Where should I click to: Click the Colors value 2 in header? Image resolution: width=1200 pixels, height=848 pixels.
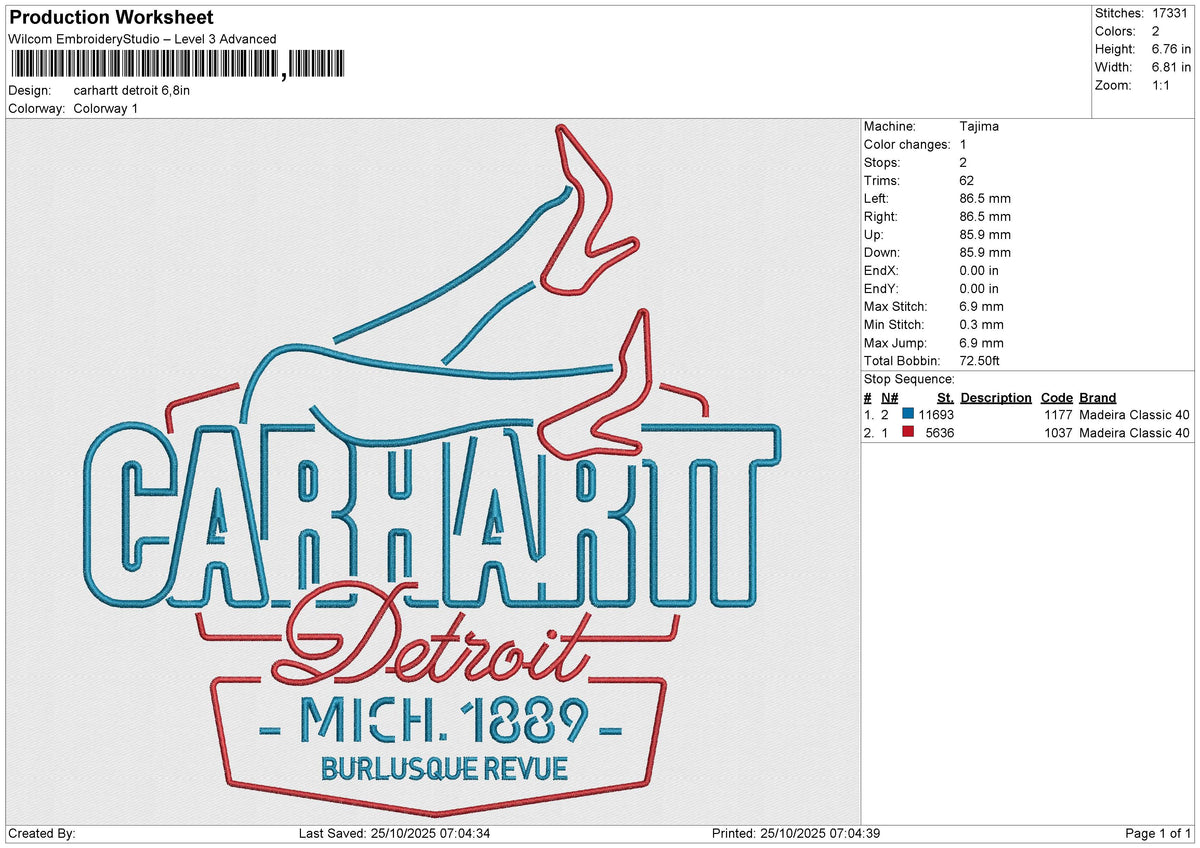[x=1156, y=31]
